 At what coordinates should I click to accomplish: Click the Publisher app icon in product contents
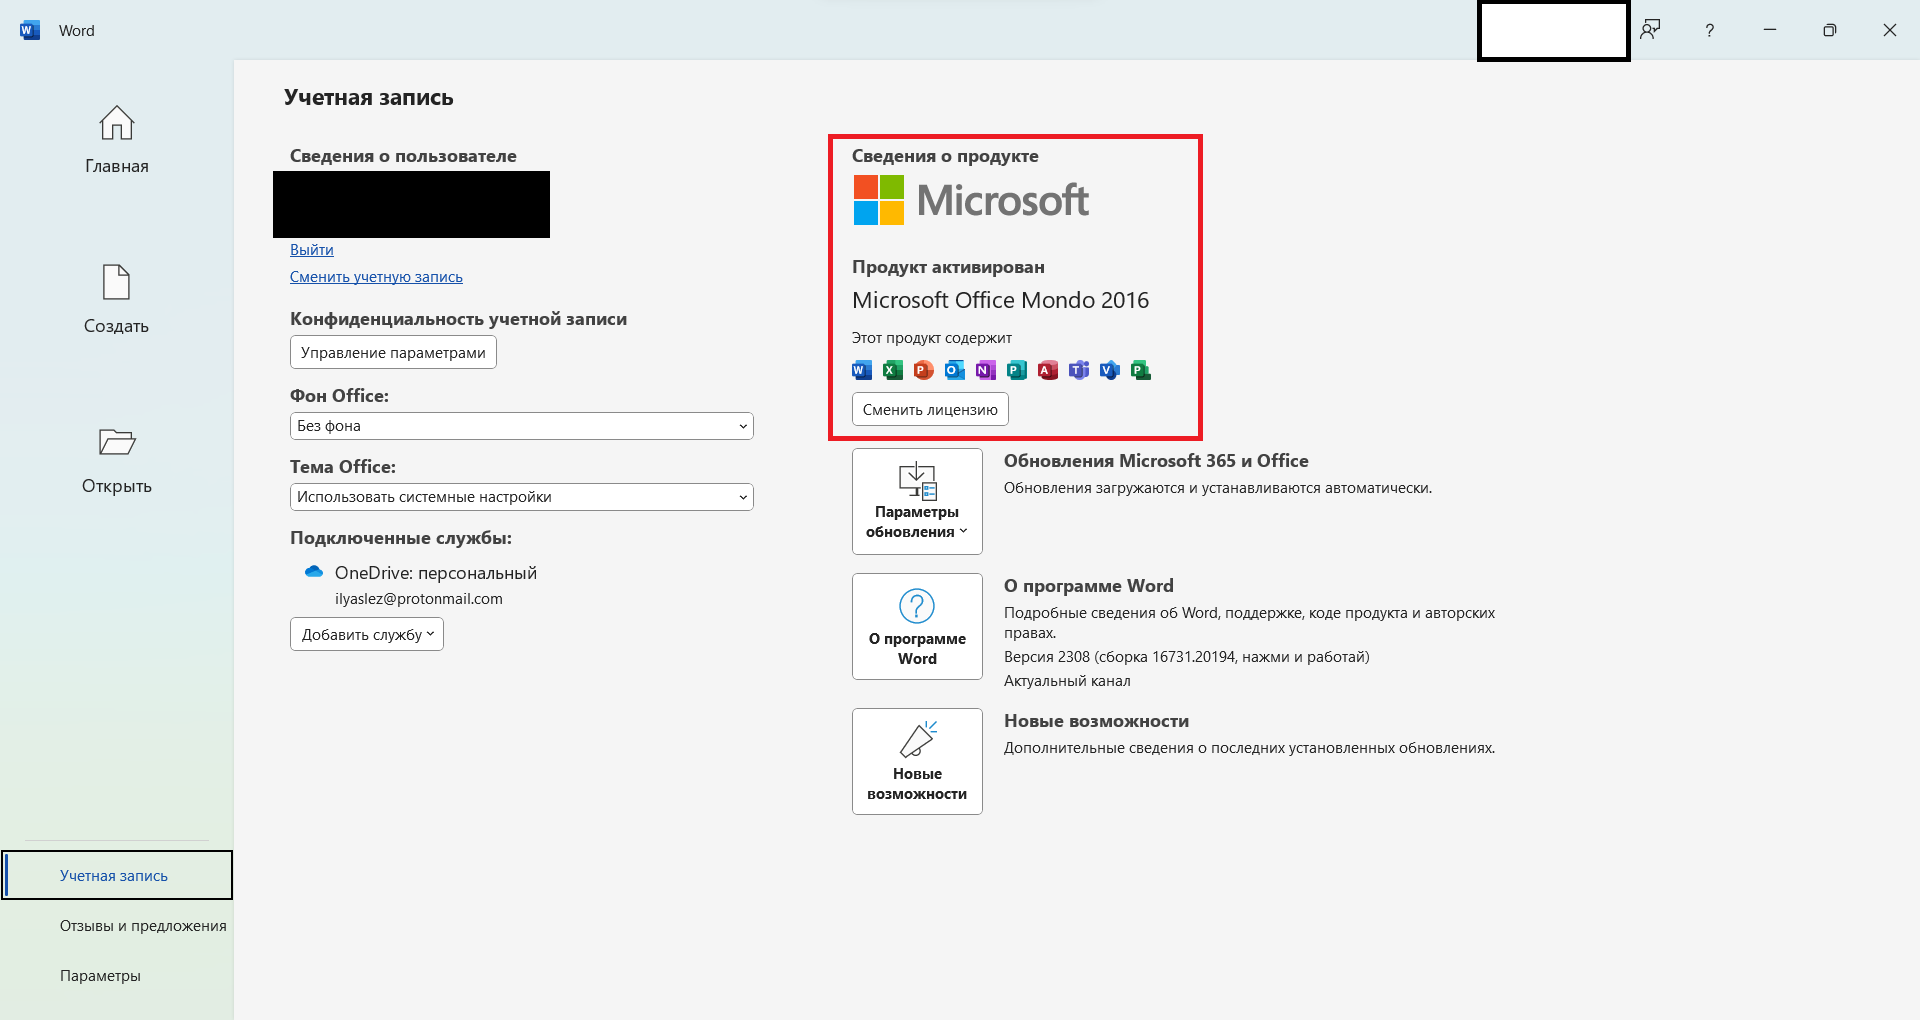(1017, 370)
